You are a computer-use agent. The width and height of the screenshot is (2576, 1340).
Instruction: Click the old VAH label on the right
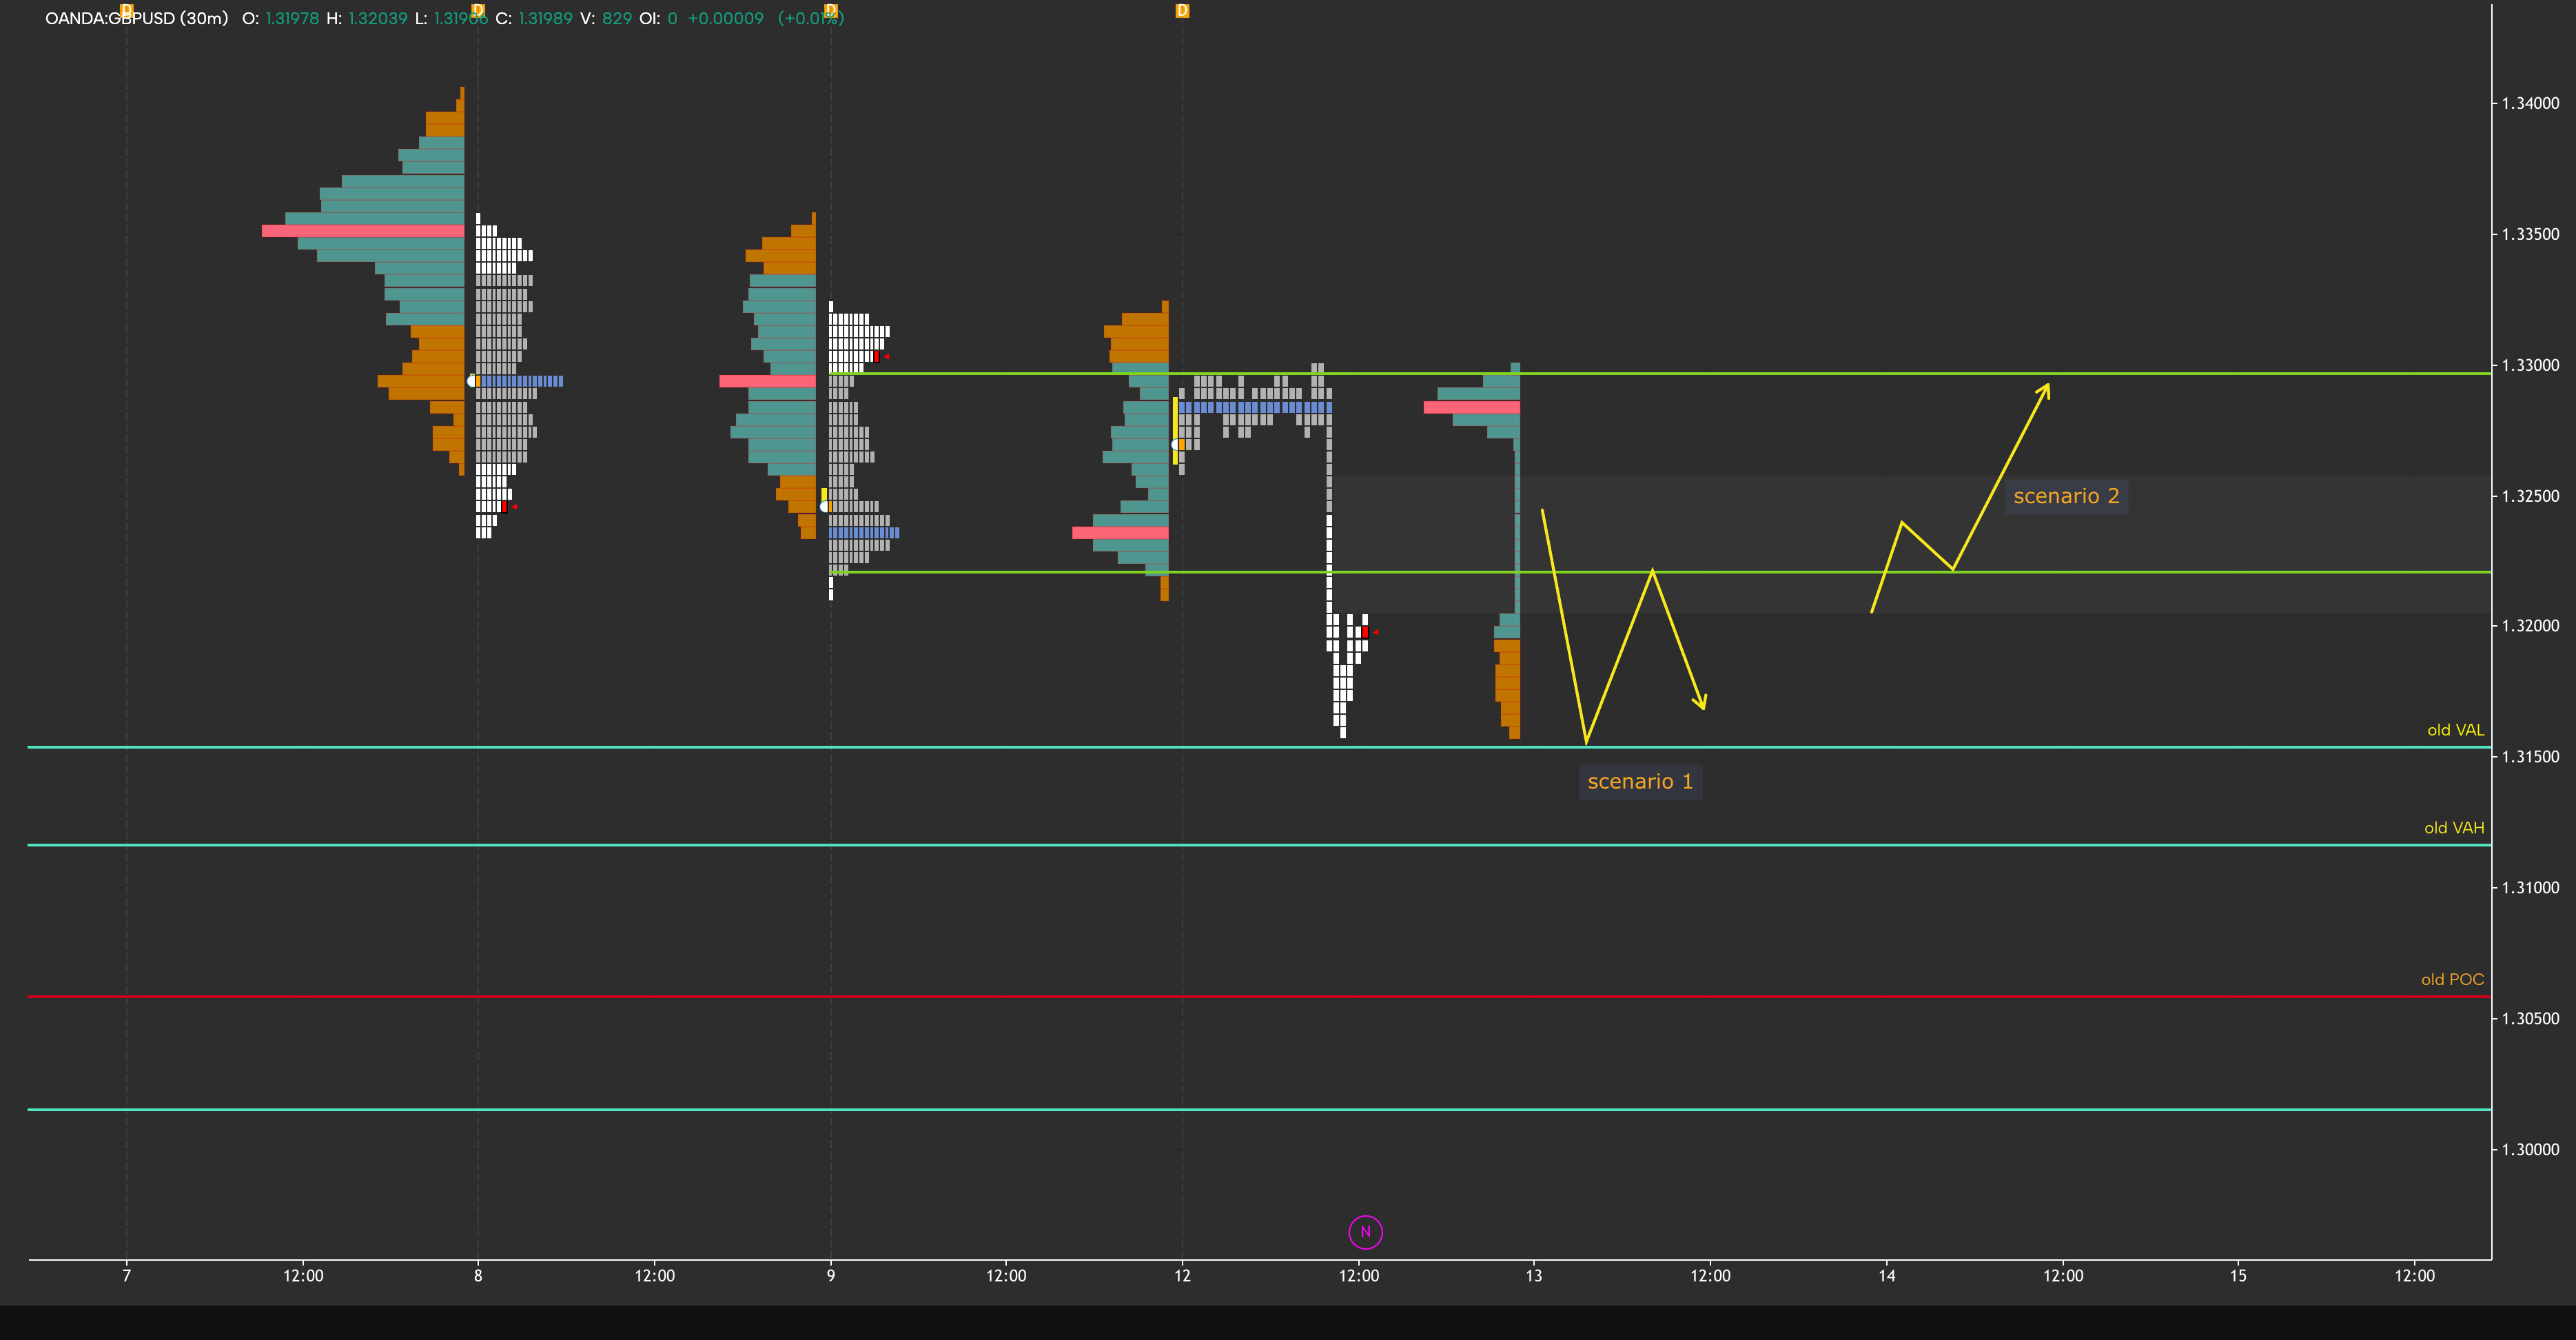(2456, 827)
